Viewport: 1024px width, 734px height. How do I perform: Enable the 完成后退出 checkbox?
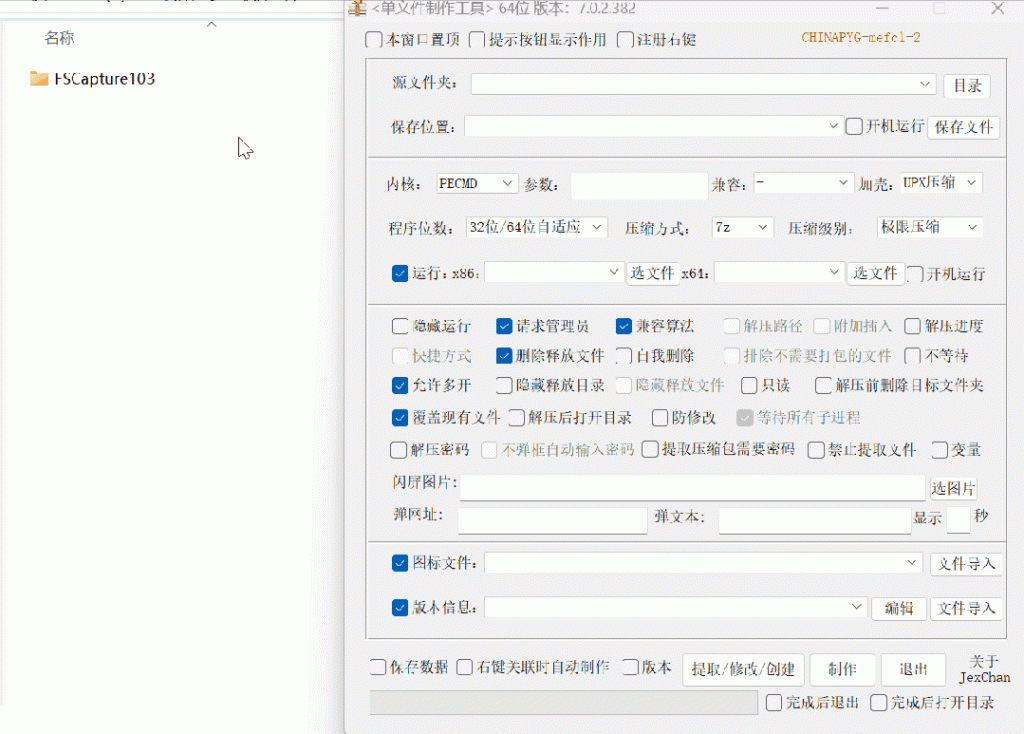pyautogui.click(x=773, y=702)
